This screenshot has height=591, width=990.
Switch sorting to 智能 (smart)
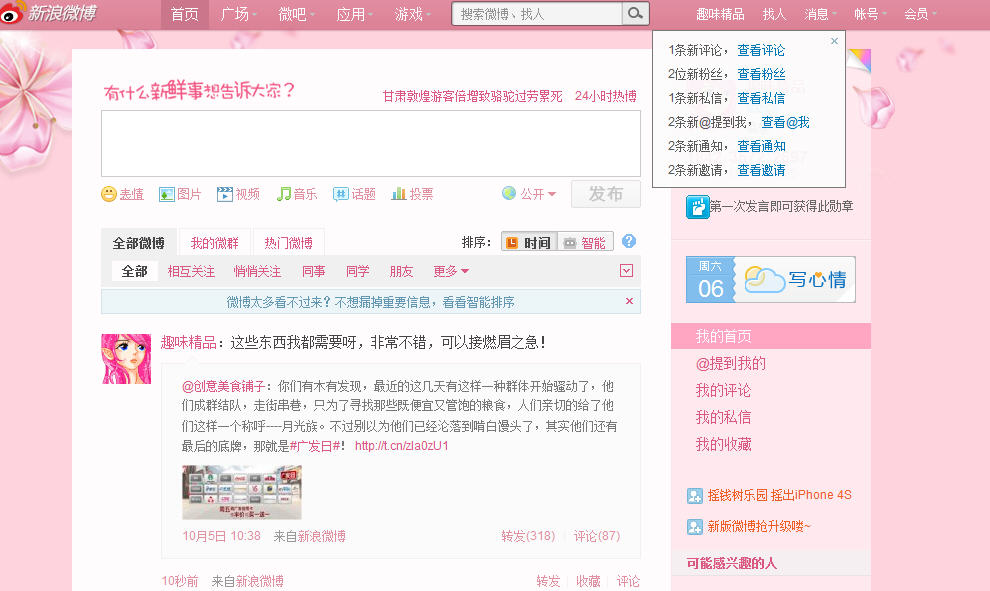(584, 242)
